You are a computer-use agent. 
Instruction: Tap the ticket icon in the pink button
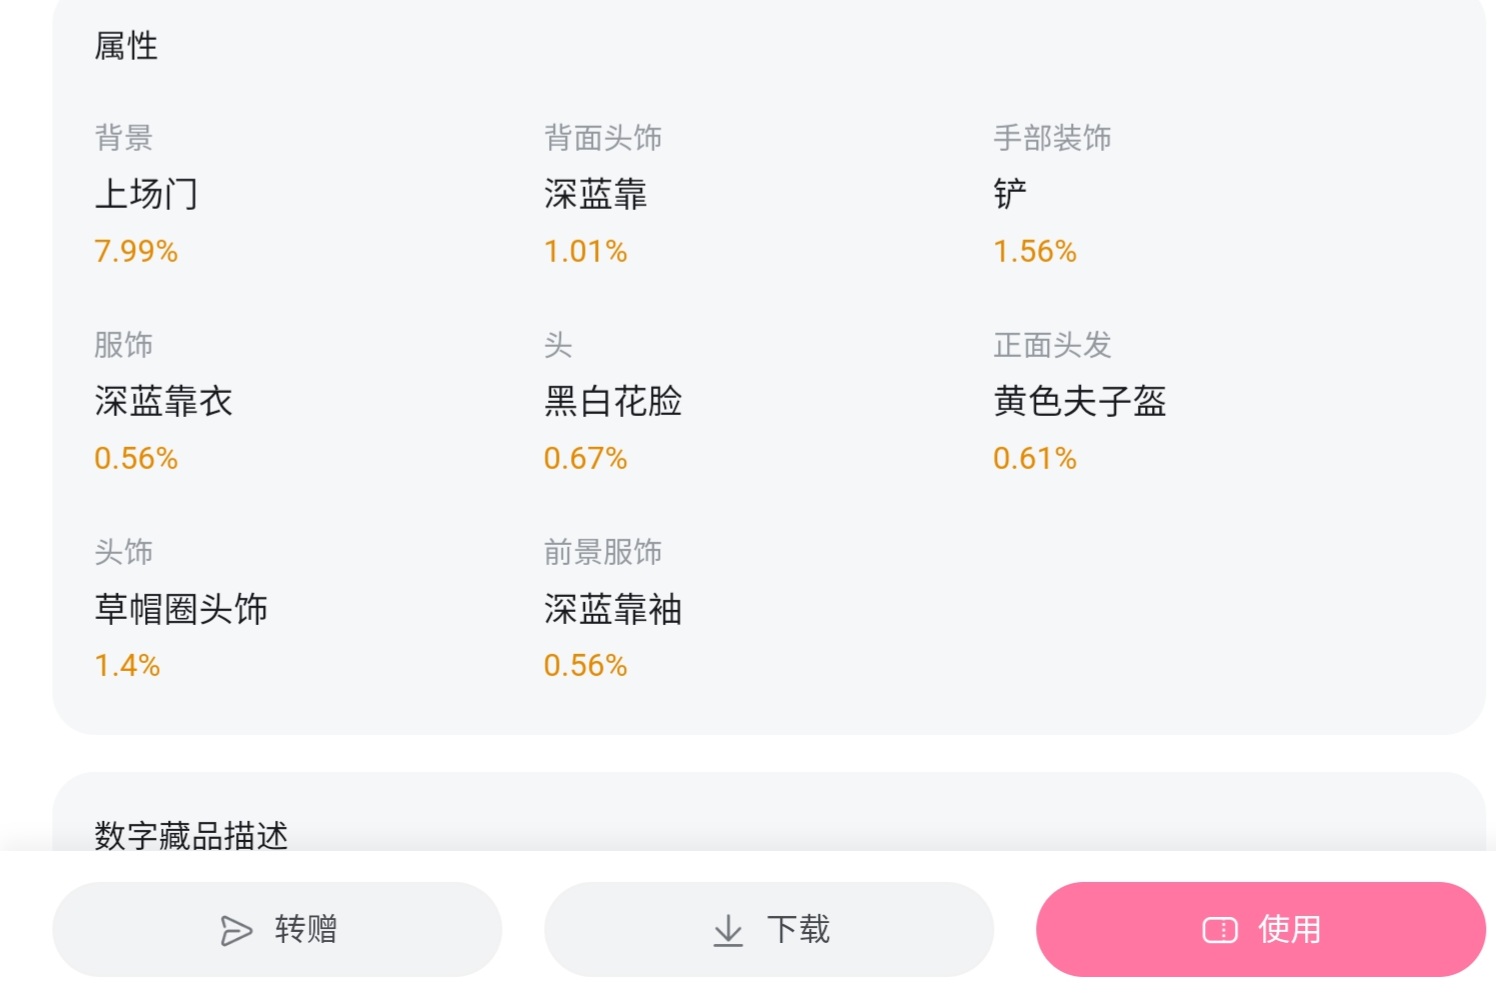[1219, 931]
